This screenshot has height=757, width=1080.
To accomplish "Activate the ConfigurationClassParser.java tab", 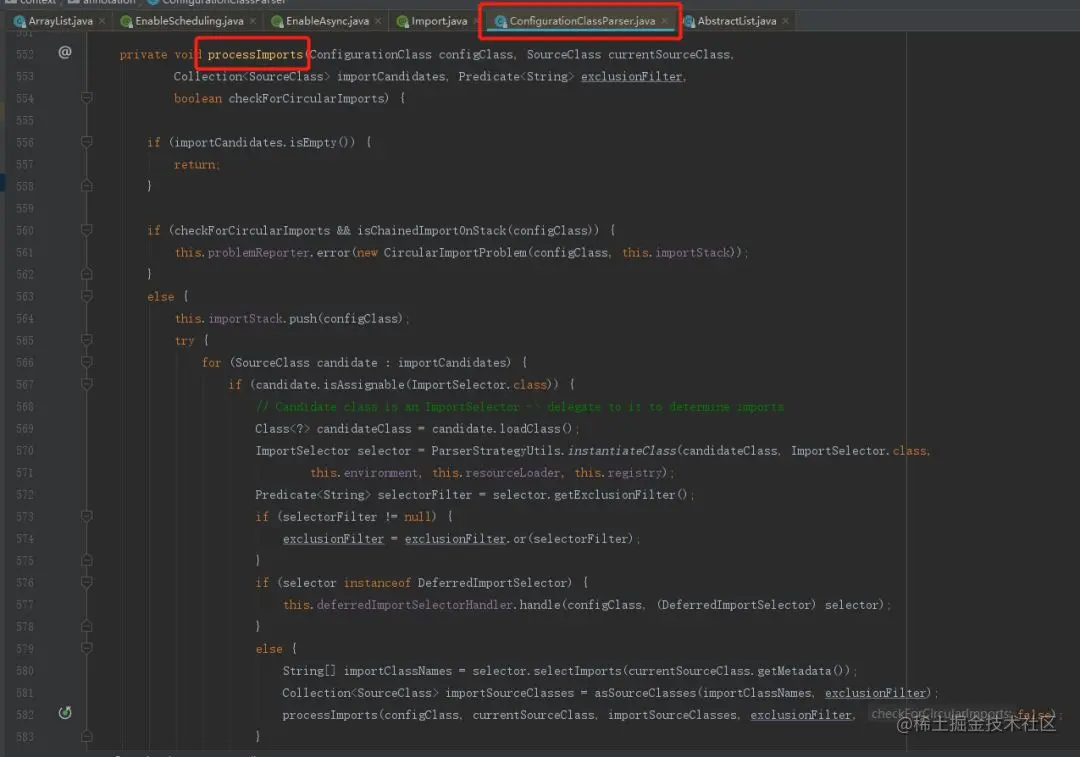I will (x=582, y=21).
